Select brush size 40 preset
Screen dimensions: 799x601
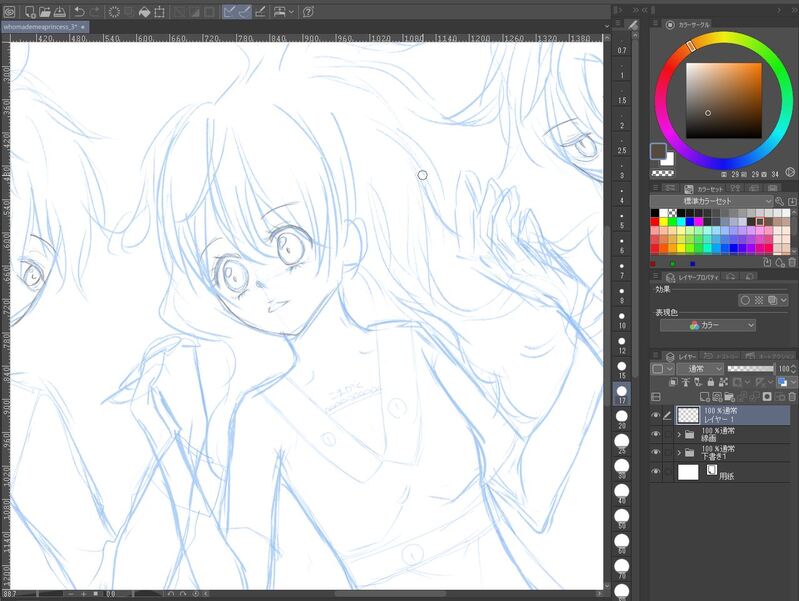pos(622,493)
